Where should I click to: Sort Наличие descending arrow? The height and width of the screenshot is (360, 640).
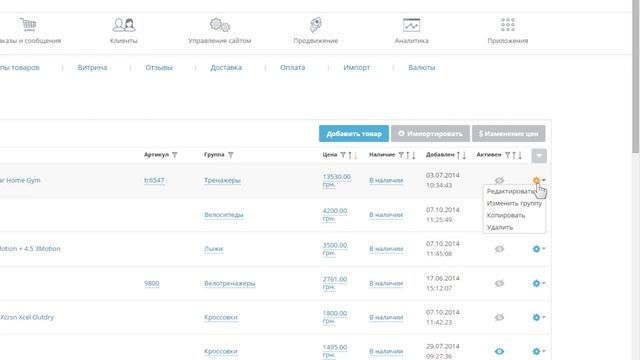pyautogui.click(x=413, y=155)
